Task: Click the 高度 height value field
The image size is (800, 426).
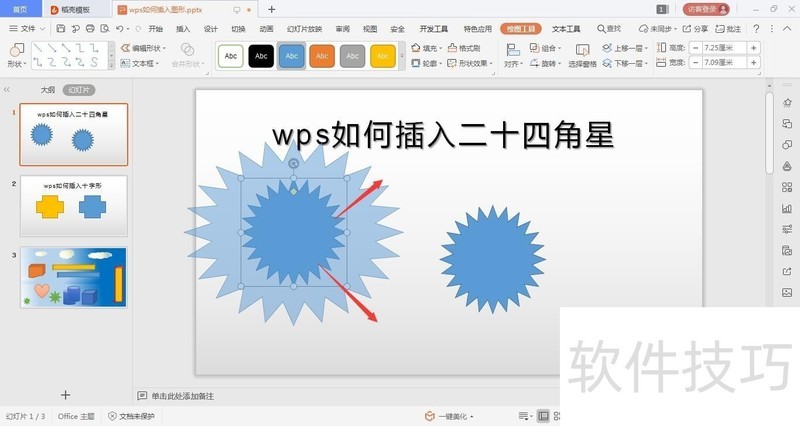Action: tap(724, 47)
